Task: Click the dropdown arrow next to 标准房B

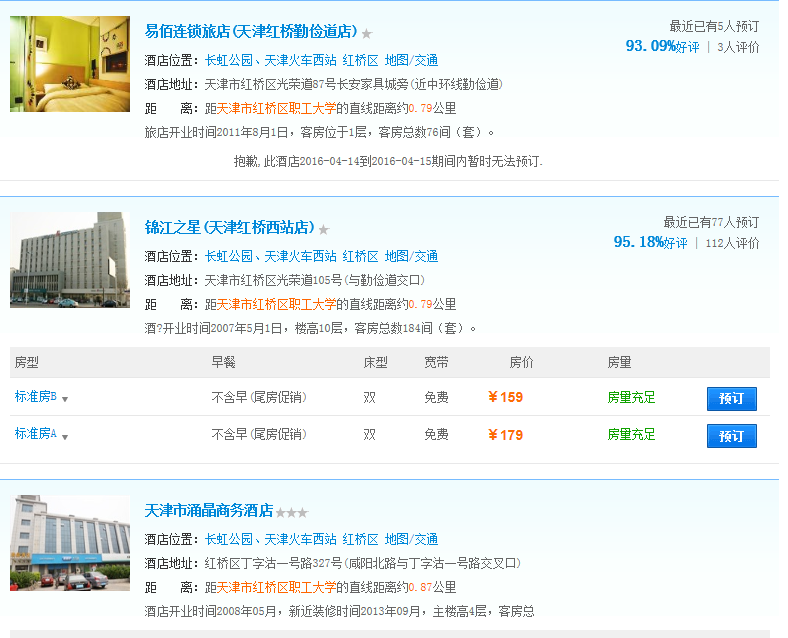Action: [x=65, y=399]
